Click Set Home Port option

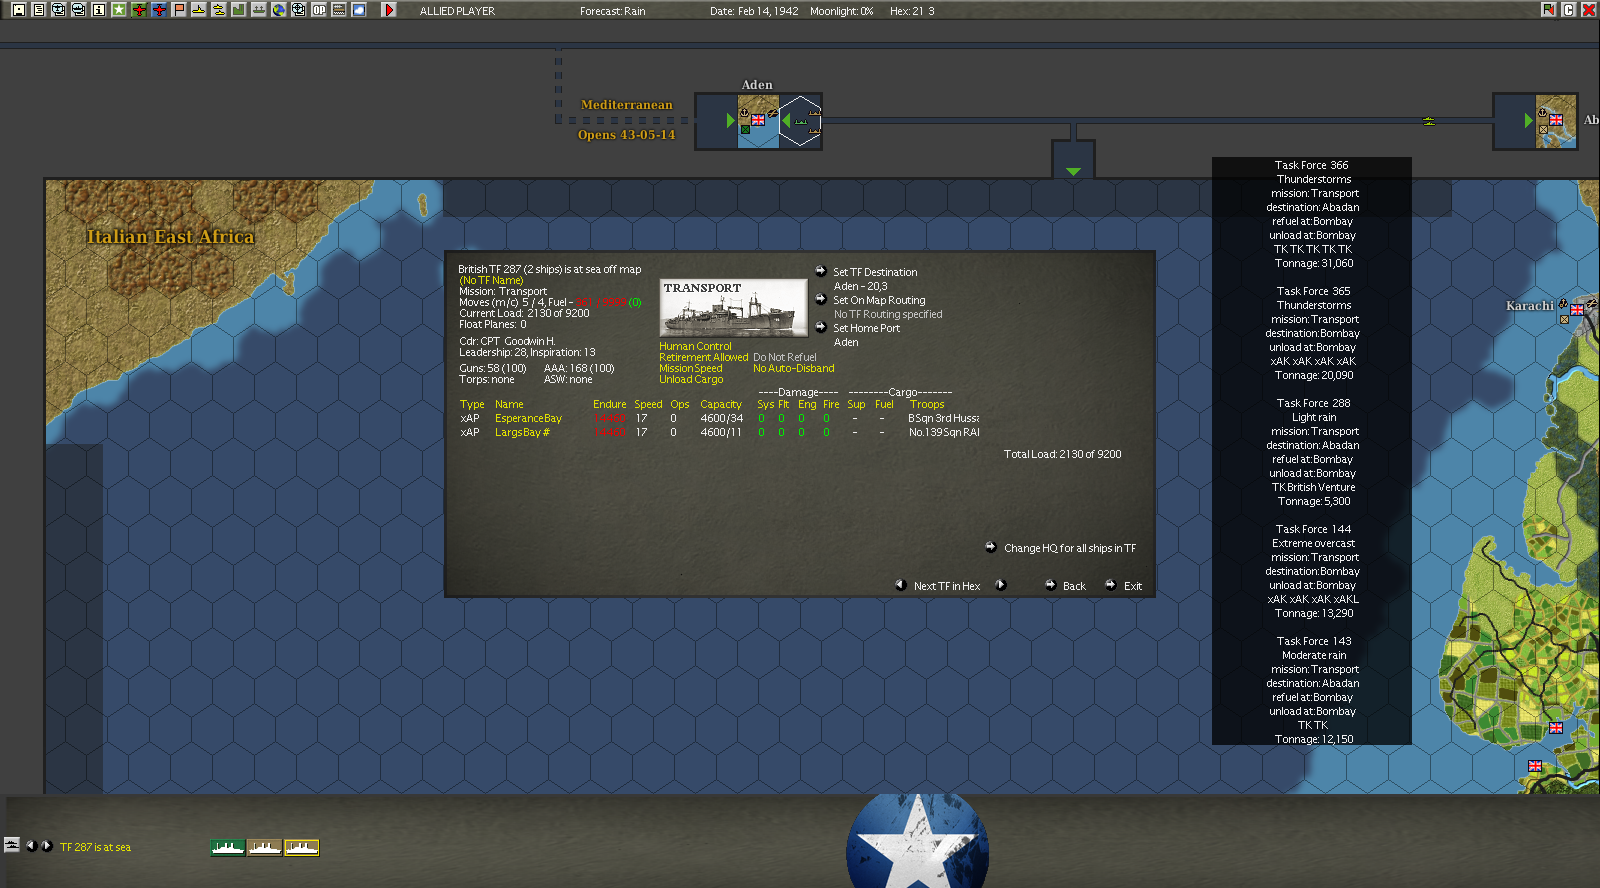(x=866, y=328)
